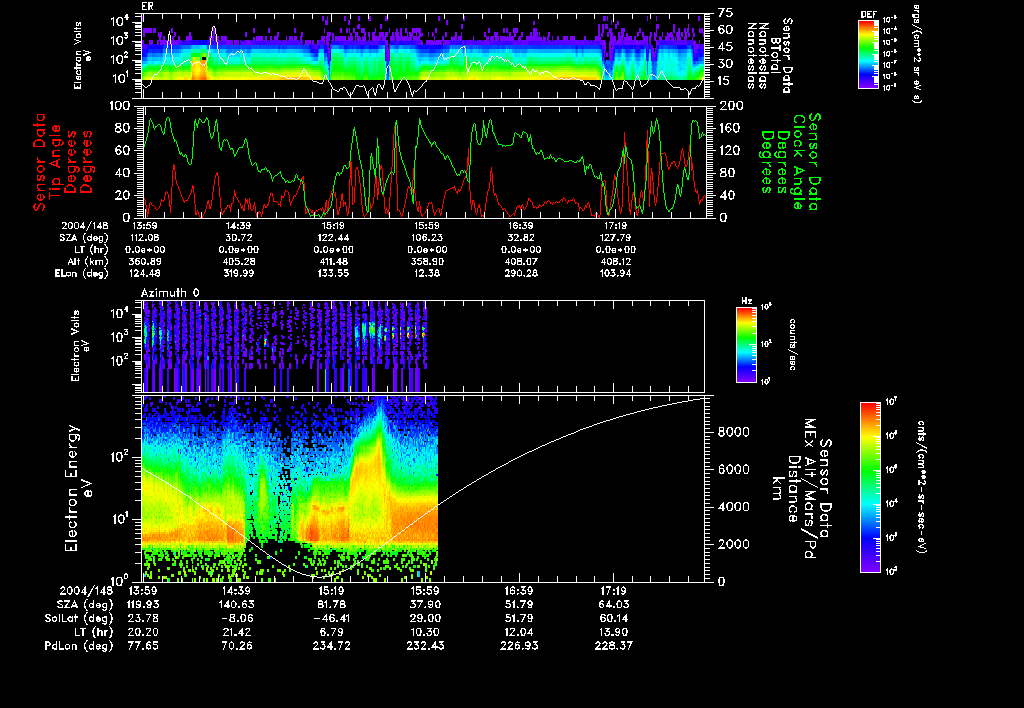Click the Azimuth 0 spectrogram panel
The height and width of the screenshot is (708, 1024).
(423, 346)
